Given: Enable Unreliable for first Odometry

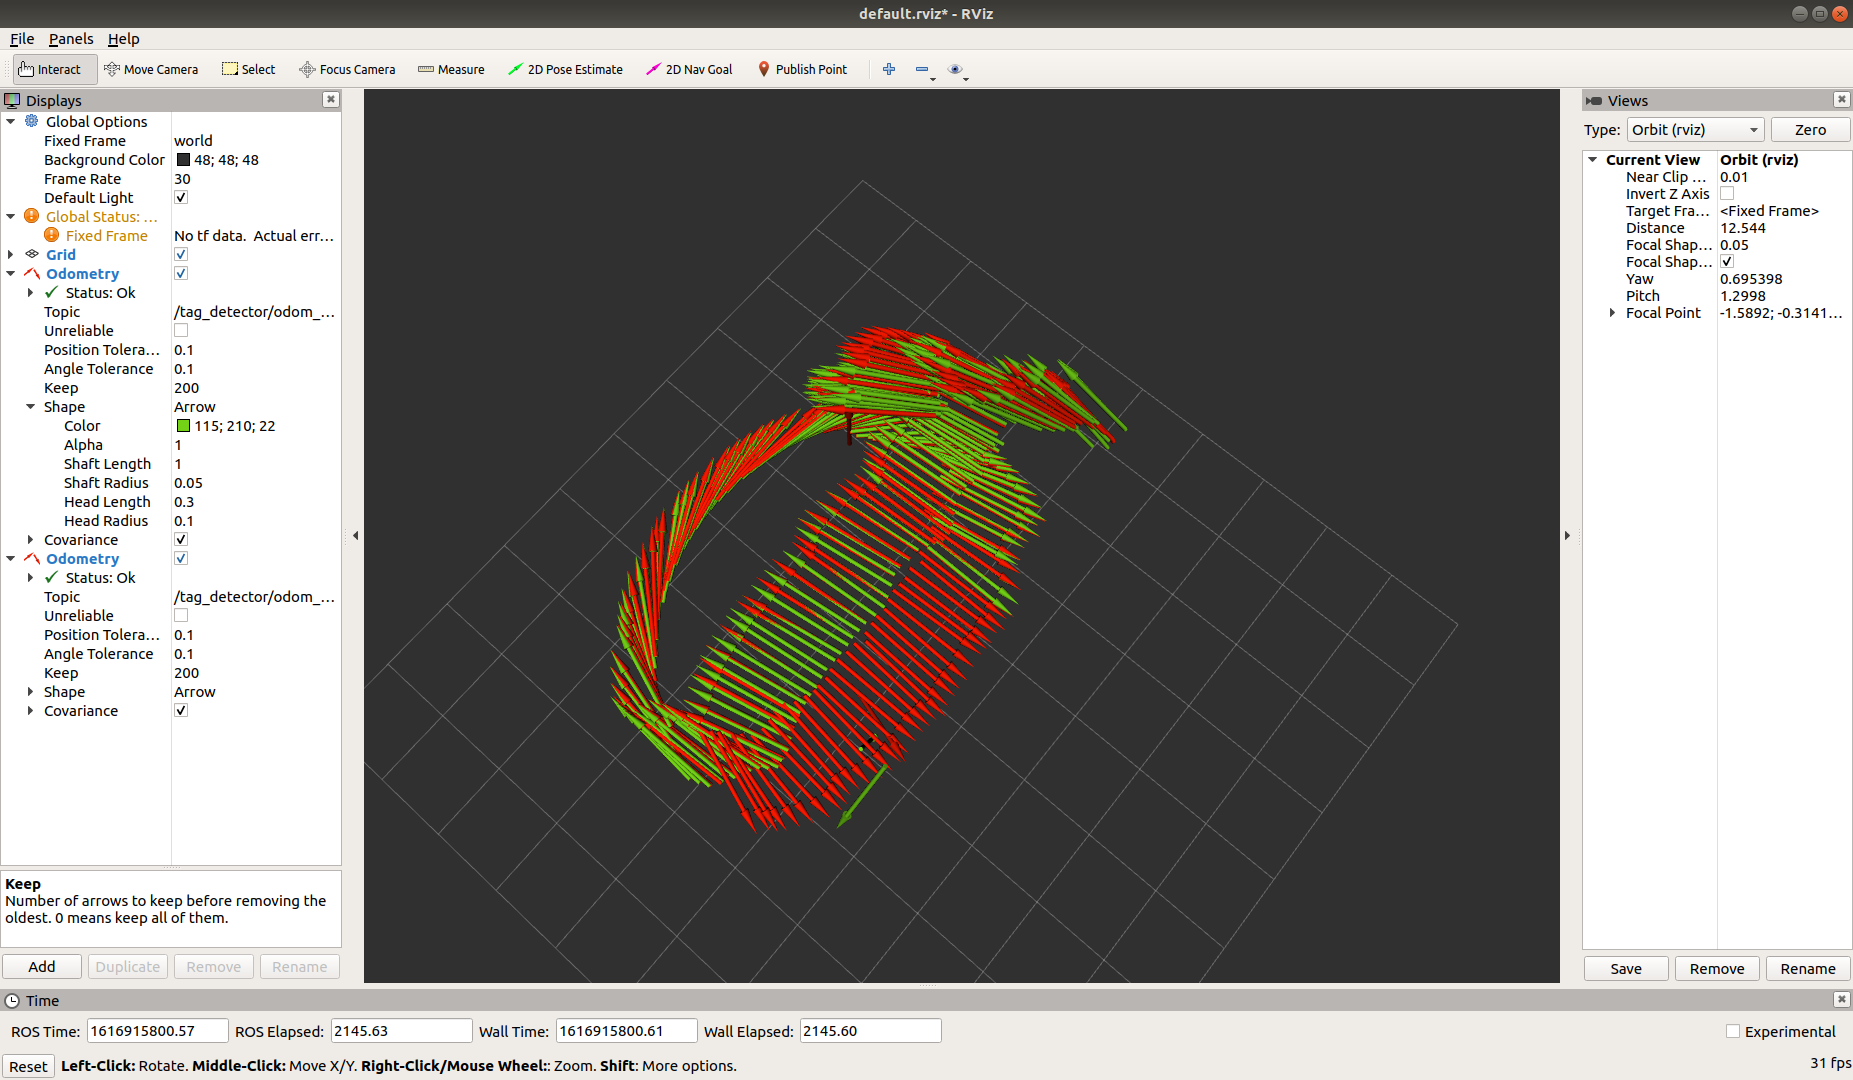Looking at the screenshot, I should tap(181, 330).
